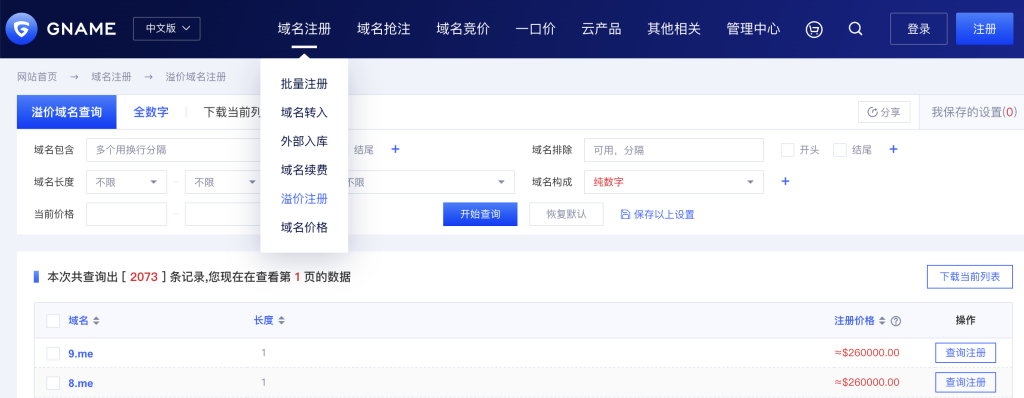Image resolution: width=1024 pixels, height=398 pixels.
Task: Click the 9.me price ≈$260000.00
Action: coord(867,353)
